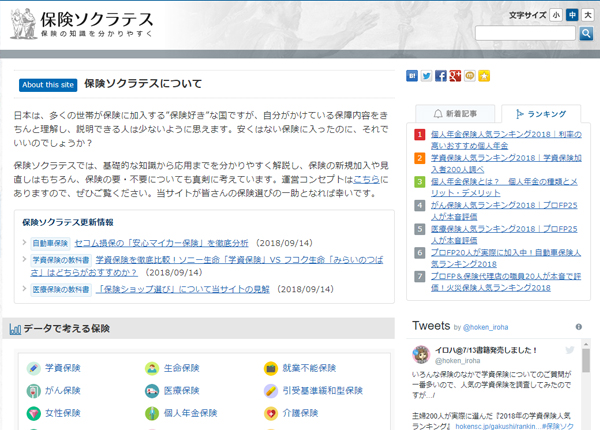
Task: Switch to the 新着記事 tab
Action: tap(454, 114)
